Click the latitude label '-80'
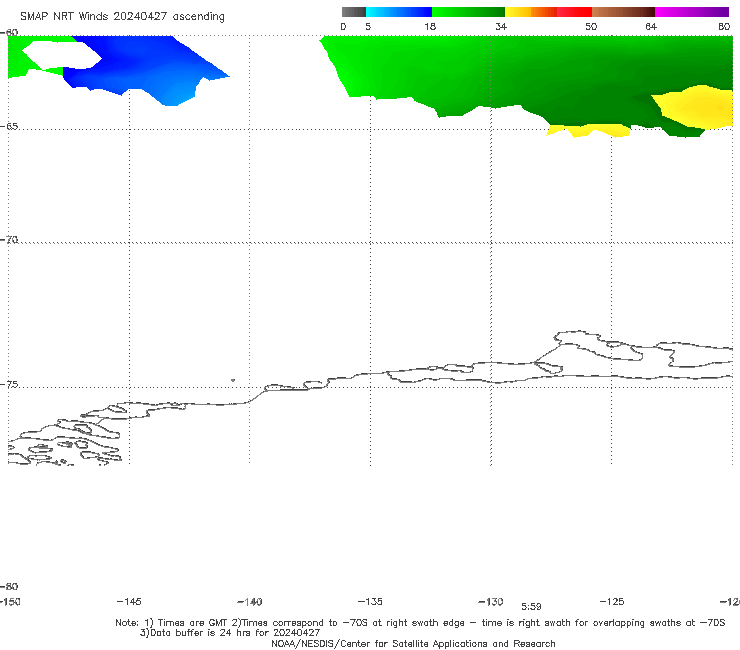Viewport: 740px width, 650px height. pos(9,587)
